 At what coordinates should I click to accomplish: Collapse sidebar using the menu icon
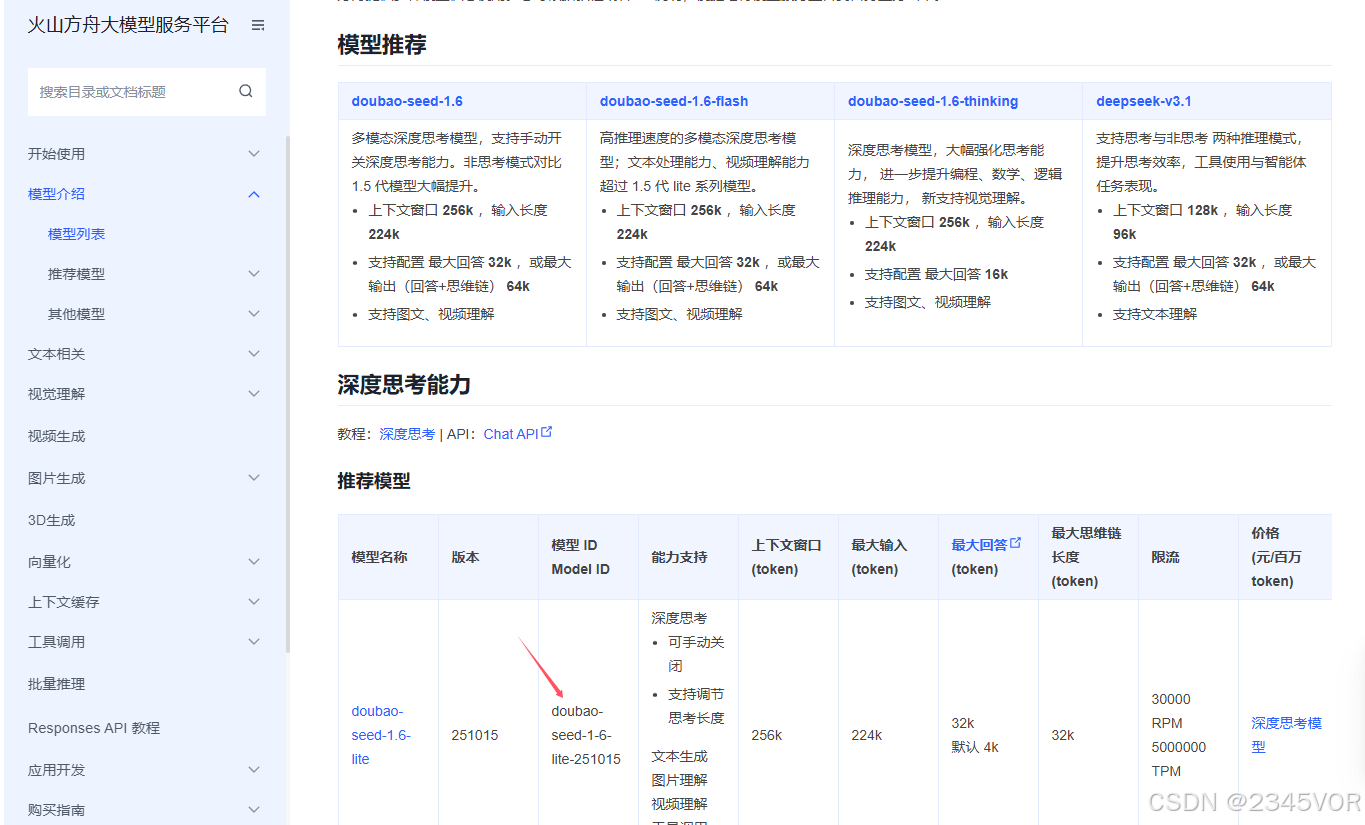(258, 25)
